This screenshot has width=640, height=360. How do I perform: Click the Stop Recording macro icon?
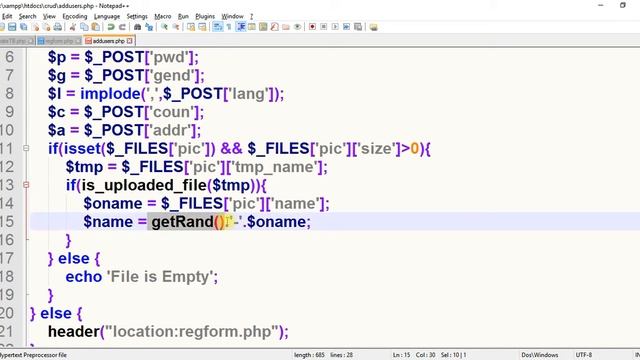[x=324, y=27]
